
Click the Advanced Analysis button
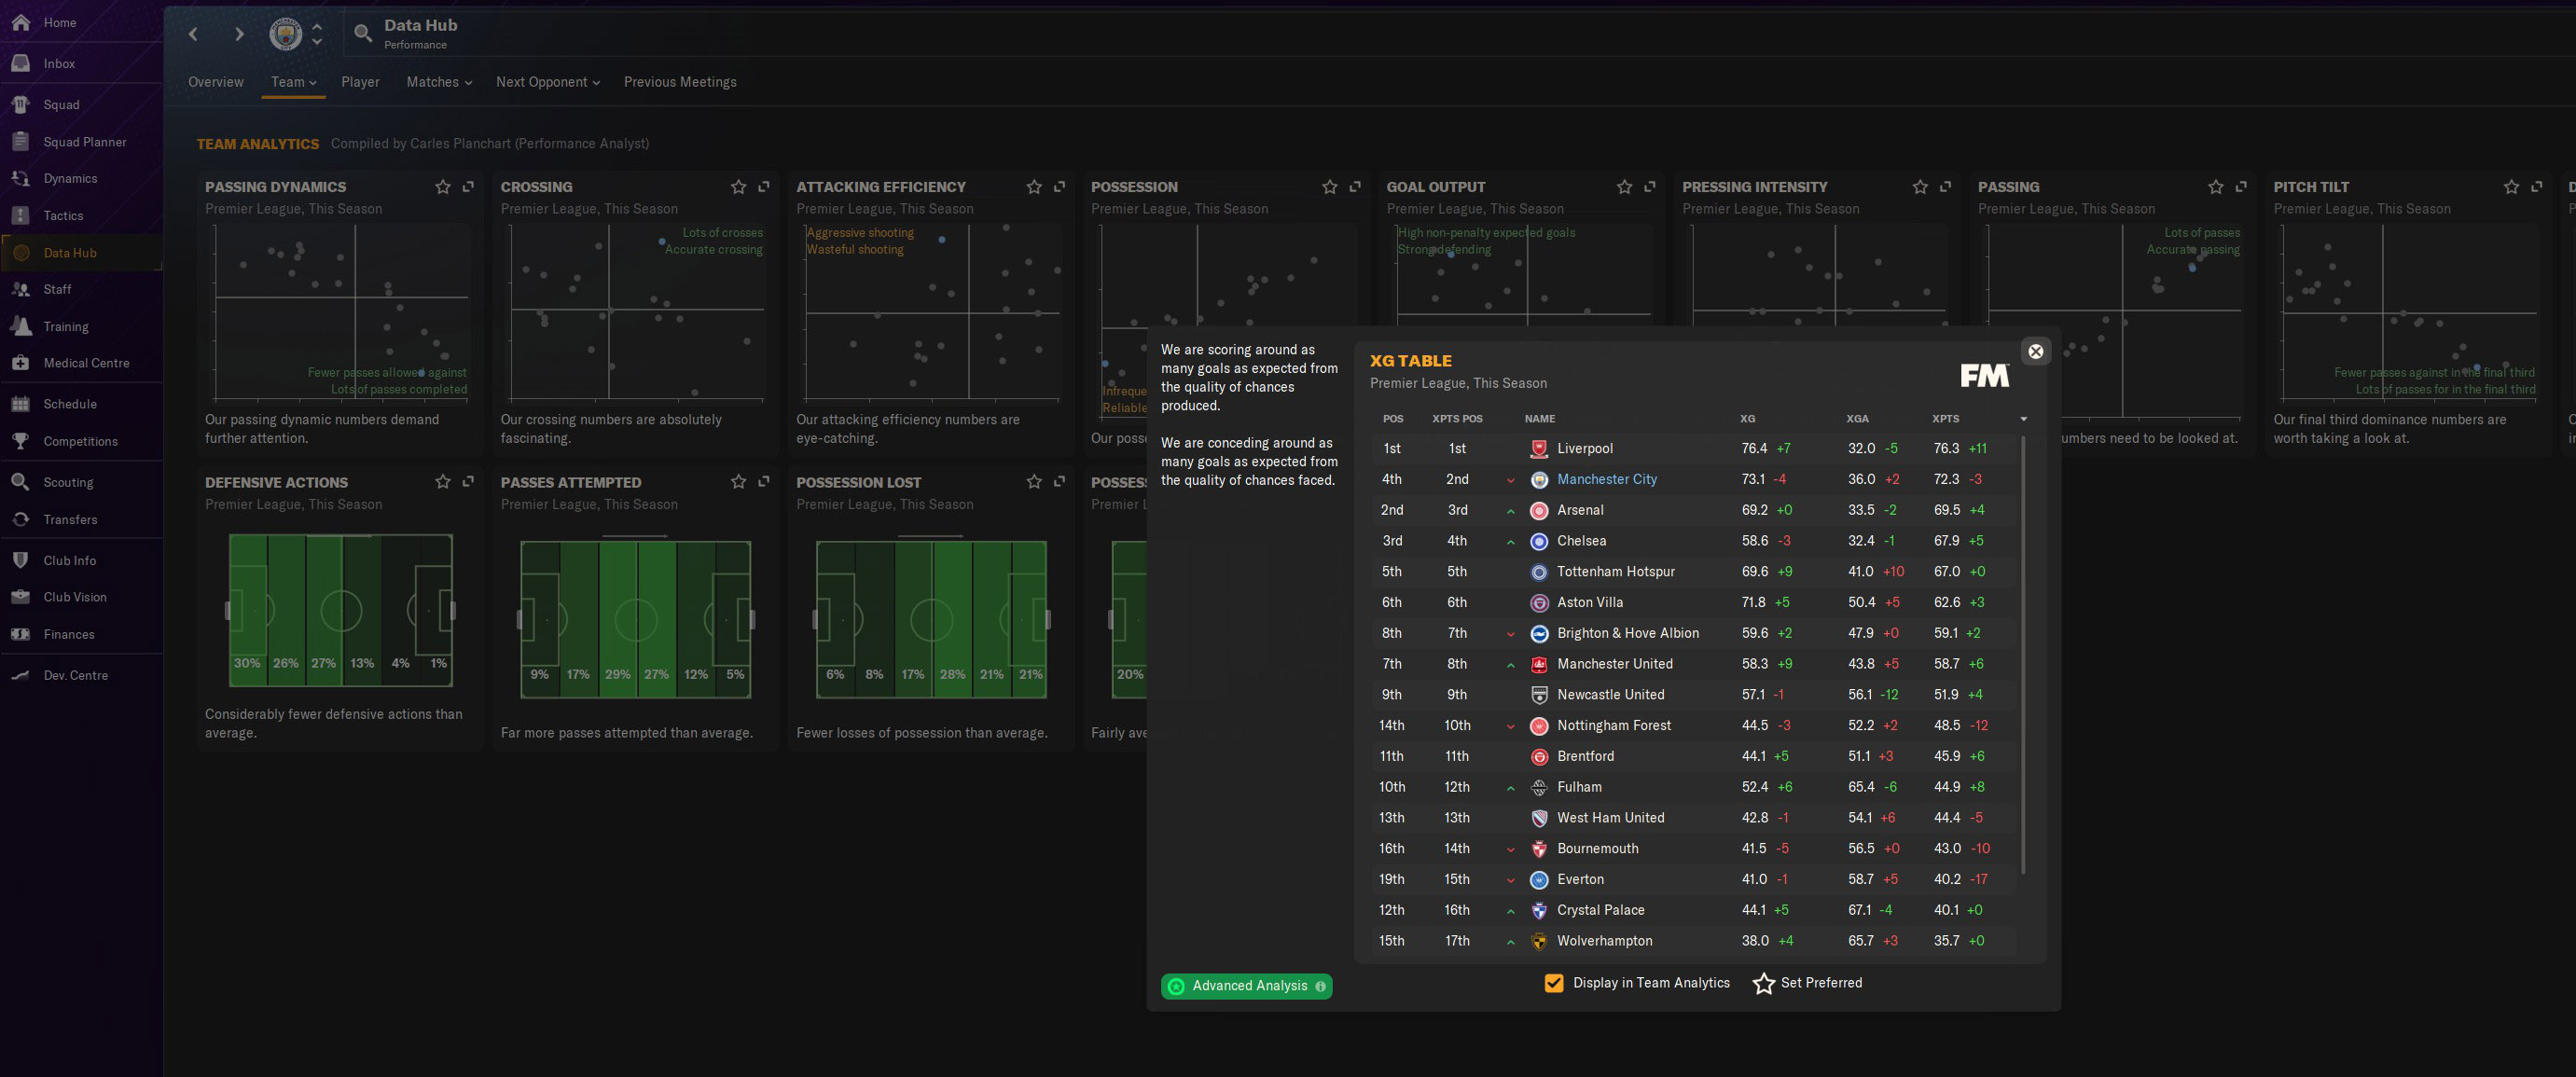pyautogui.click(x=1246, y=986)
